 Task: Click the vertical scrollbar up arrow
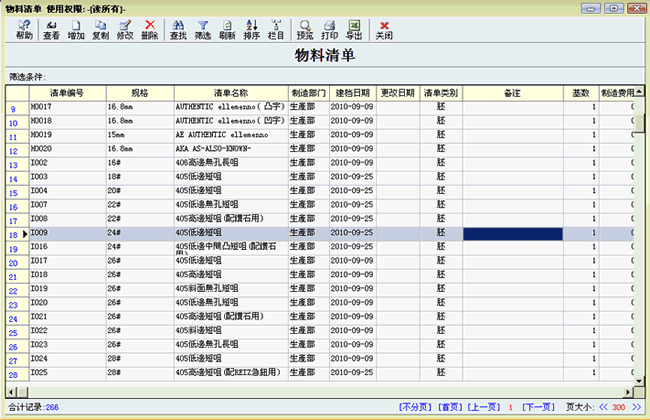639,91
